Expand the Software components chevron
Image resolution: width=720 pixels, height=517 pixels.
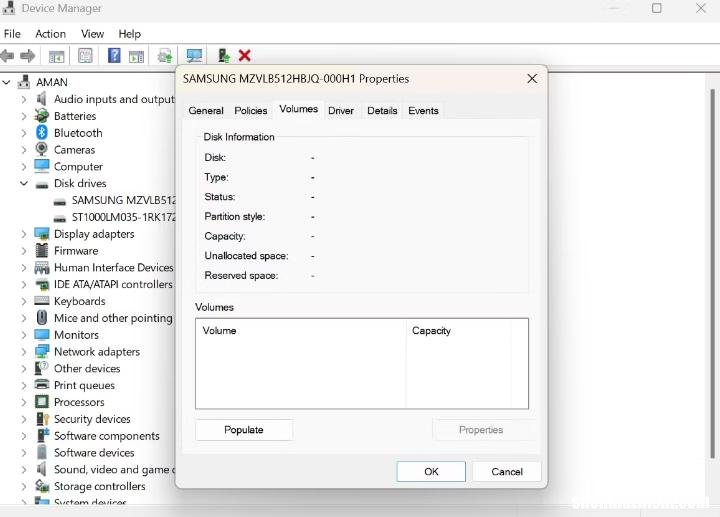point(24,436)
